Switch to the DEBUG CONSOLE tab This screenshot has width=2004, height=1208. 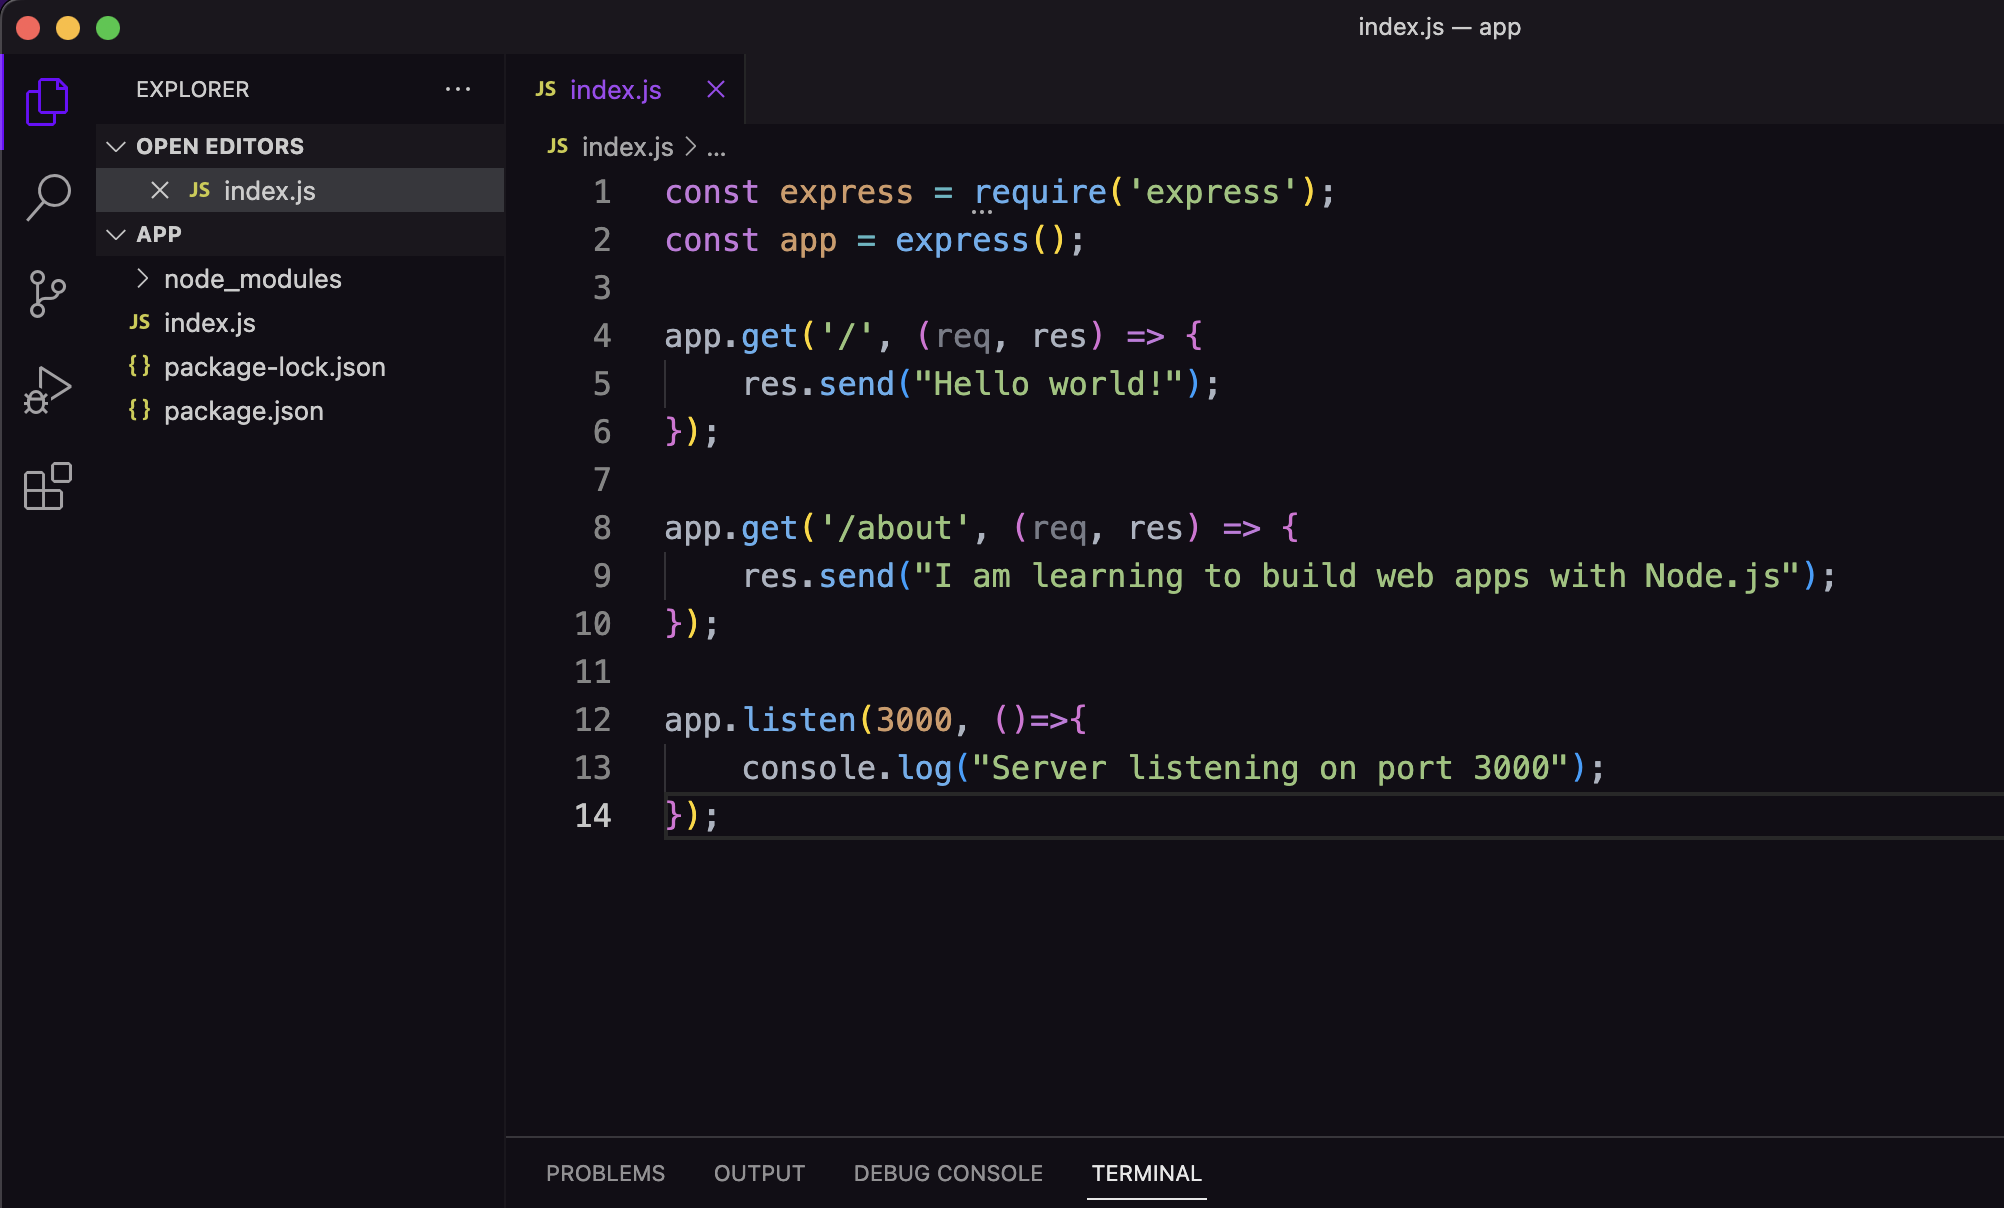click(x=947, y=1173)
